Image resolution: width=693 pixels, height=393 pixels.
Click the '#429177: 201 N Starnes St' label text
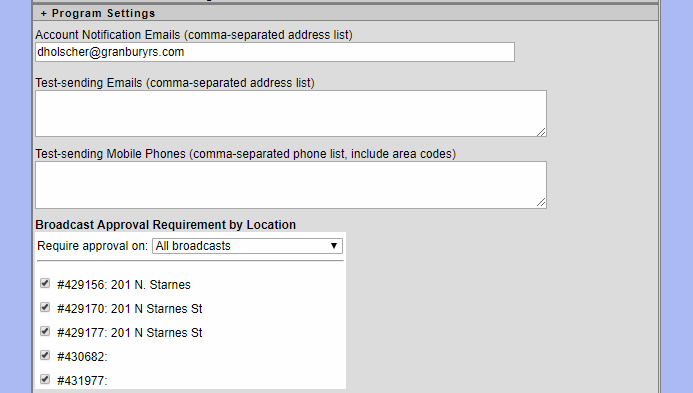129,332
